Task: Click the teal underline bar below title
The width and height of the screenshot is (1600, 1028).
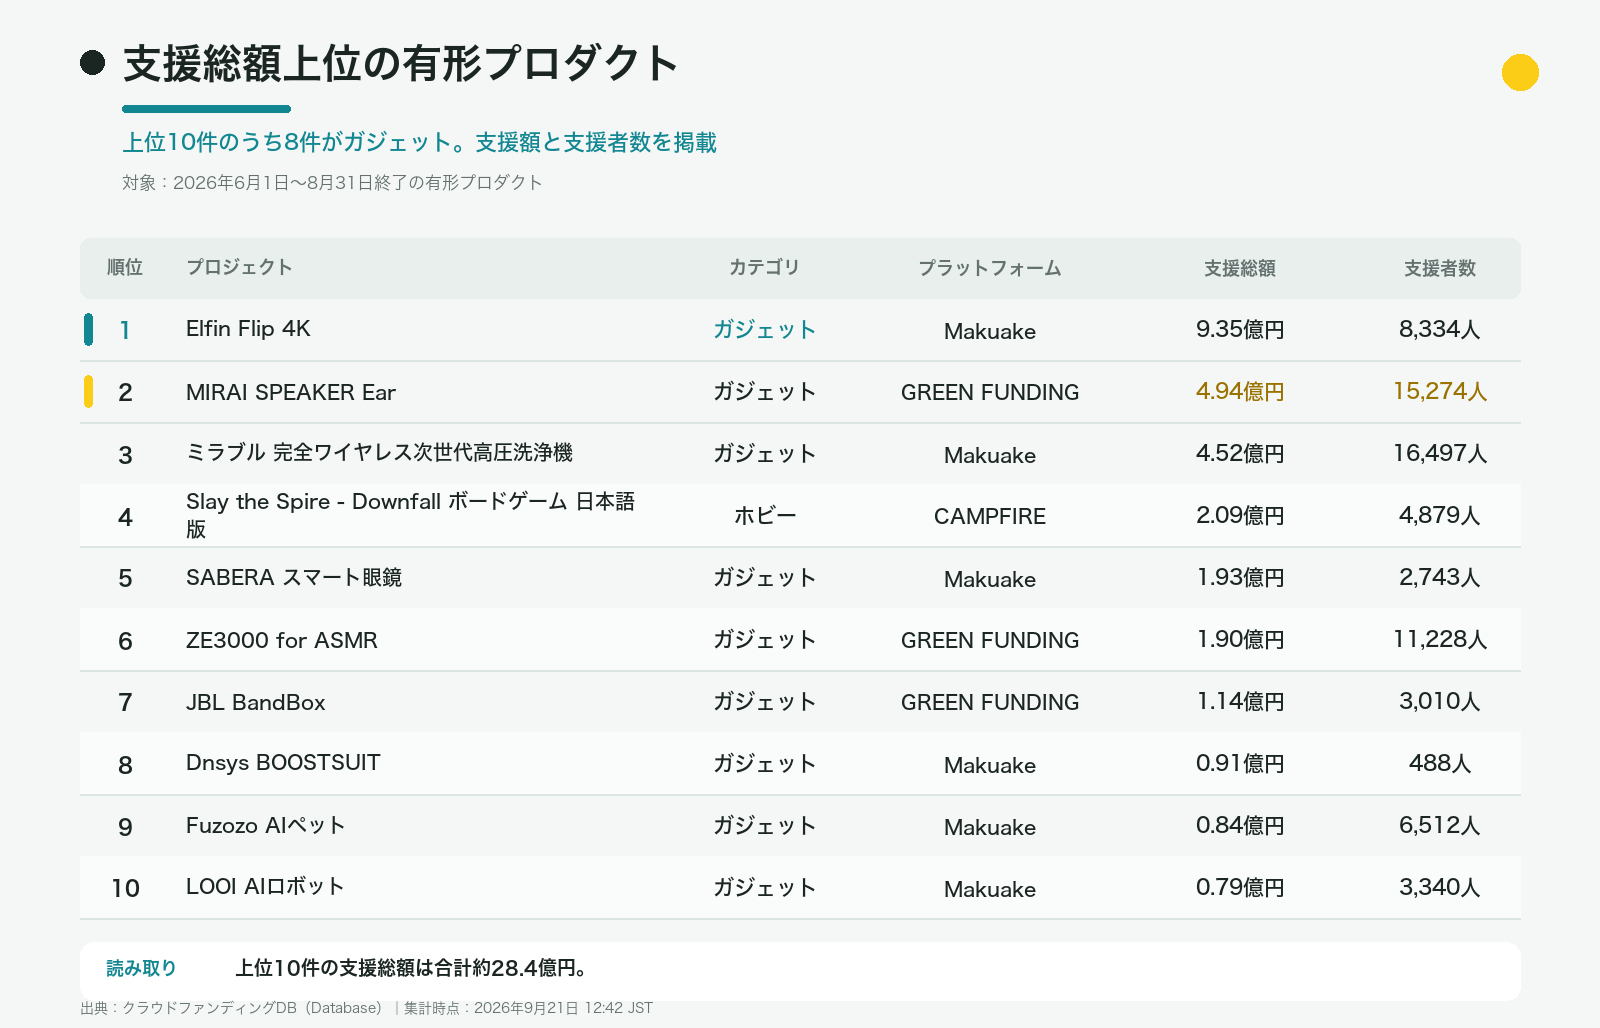Action: click(x=206, y=109)
